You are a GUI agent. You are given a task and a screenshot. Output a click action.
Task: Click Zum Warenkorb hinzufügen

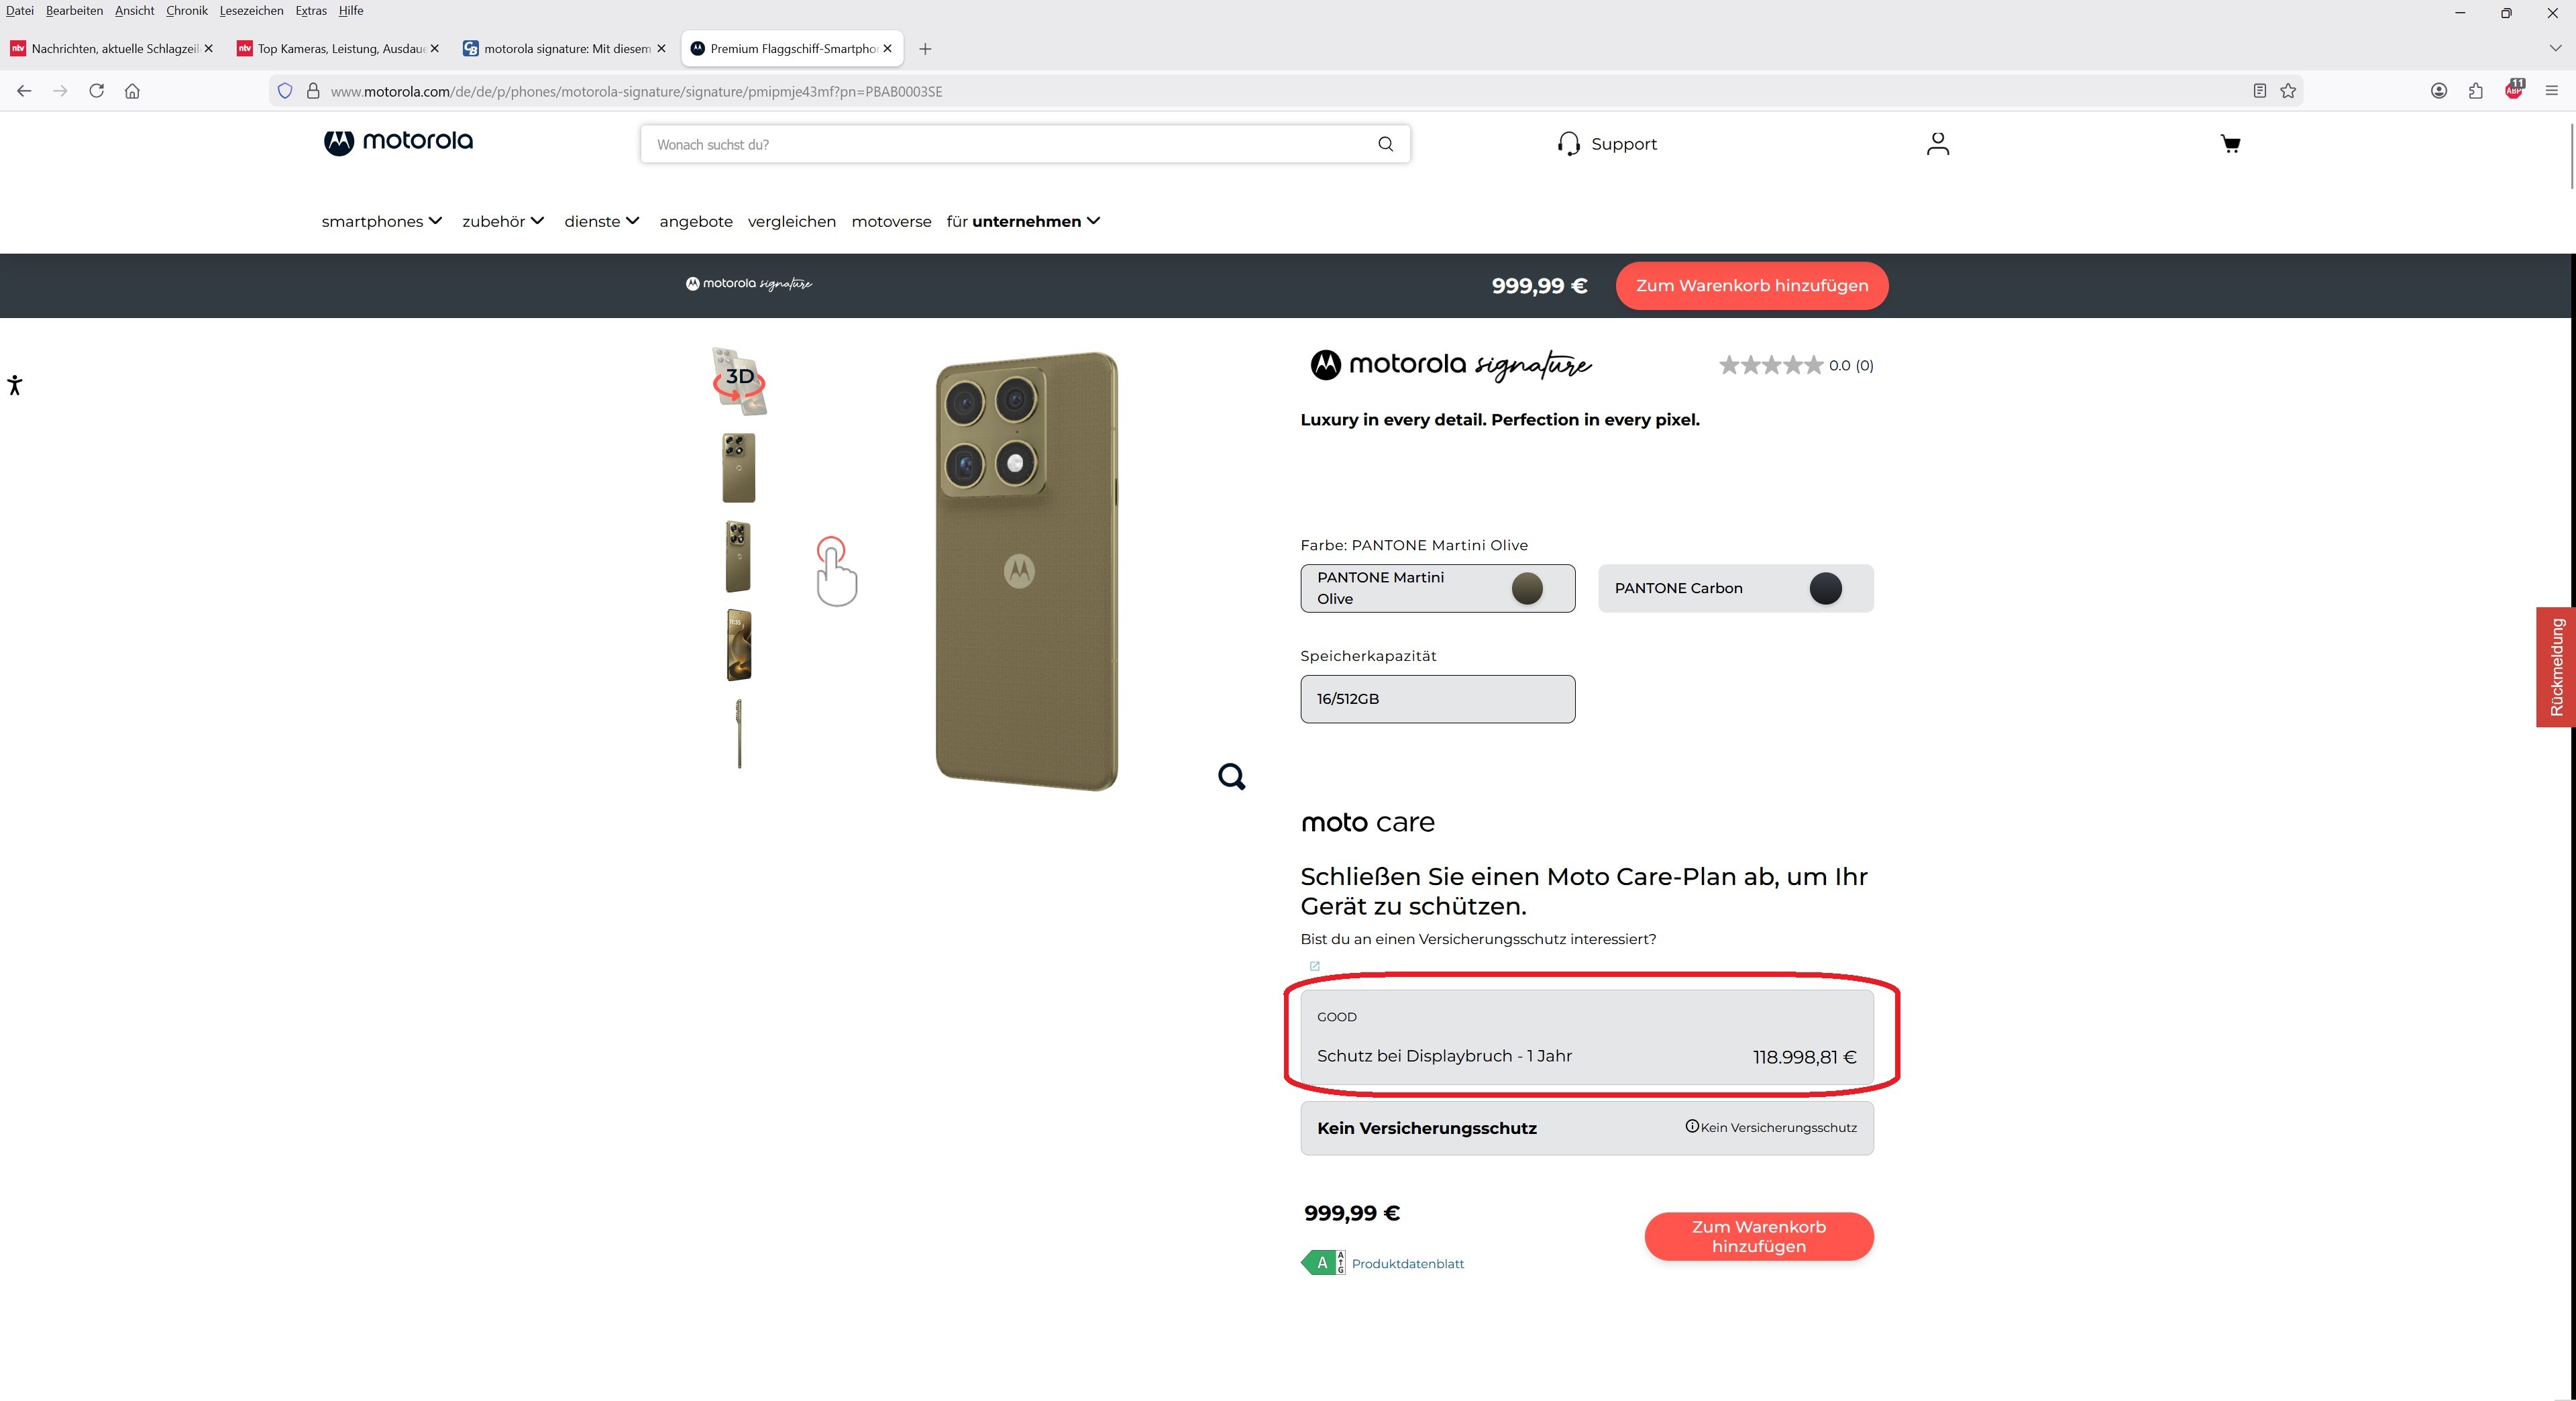coord(1758,1236)
